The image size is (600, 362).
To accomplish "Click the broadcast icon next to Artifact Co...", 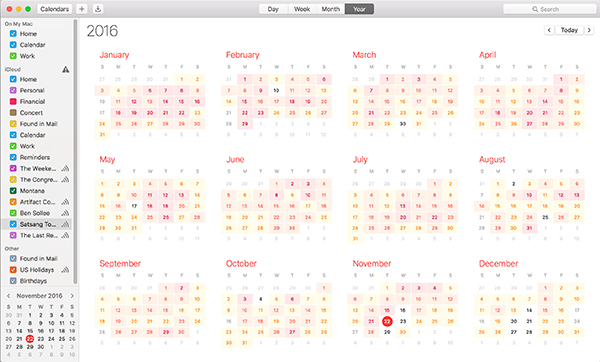I will click(65, 202).
